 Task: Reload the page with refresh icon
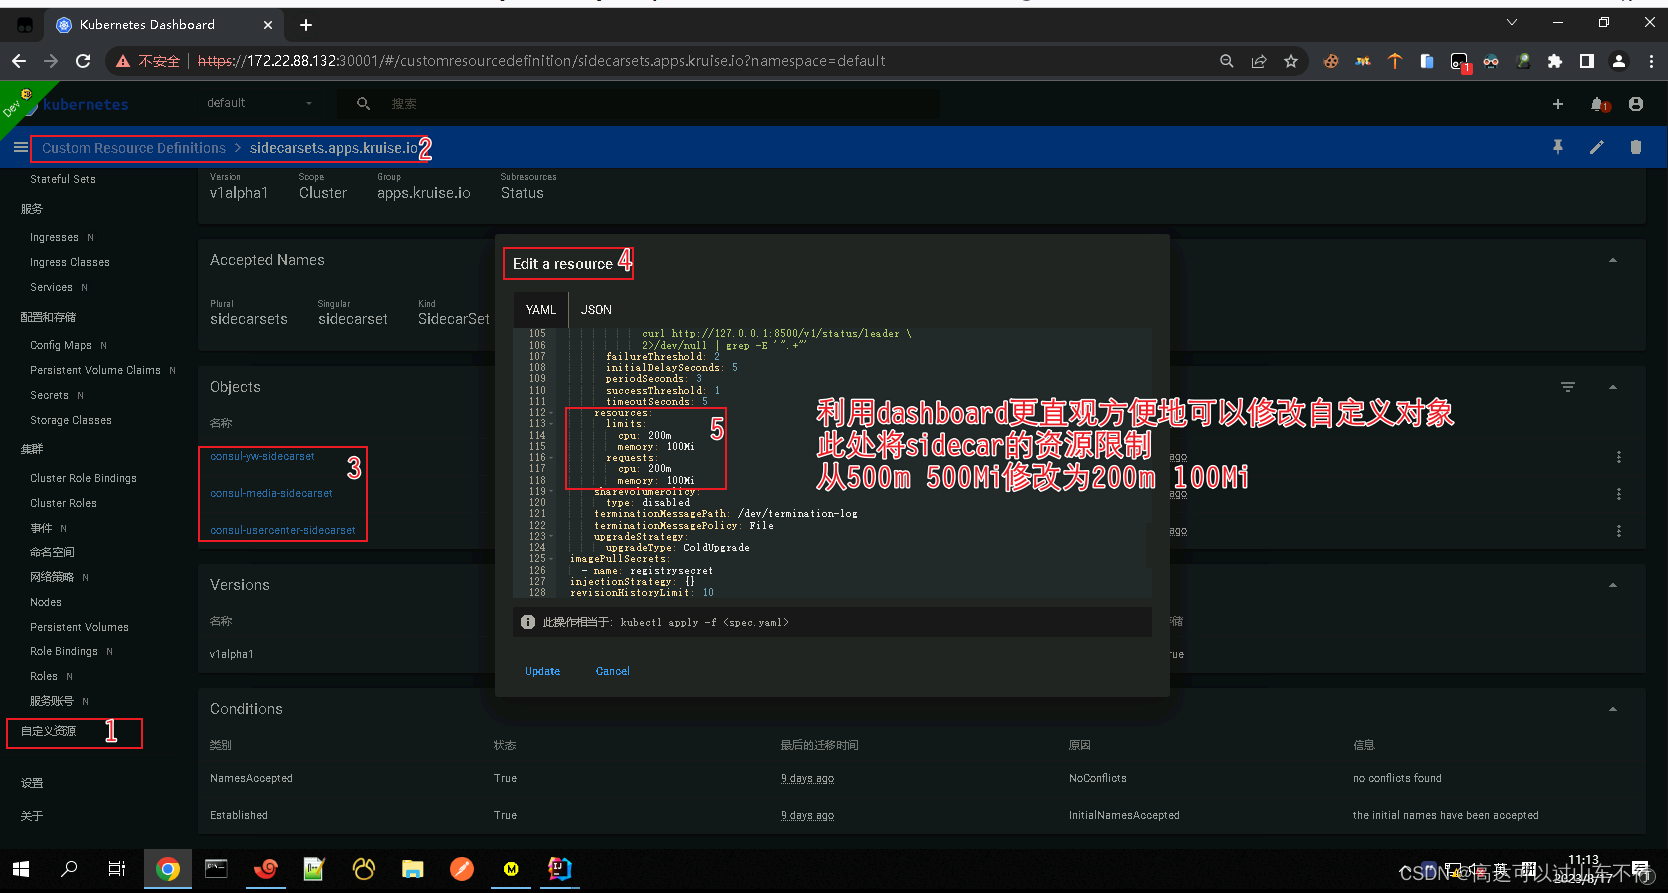(83, 61)
